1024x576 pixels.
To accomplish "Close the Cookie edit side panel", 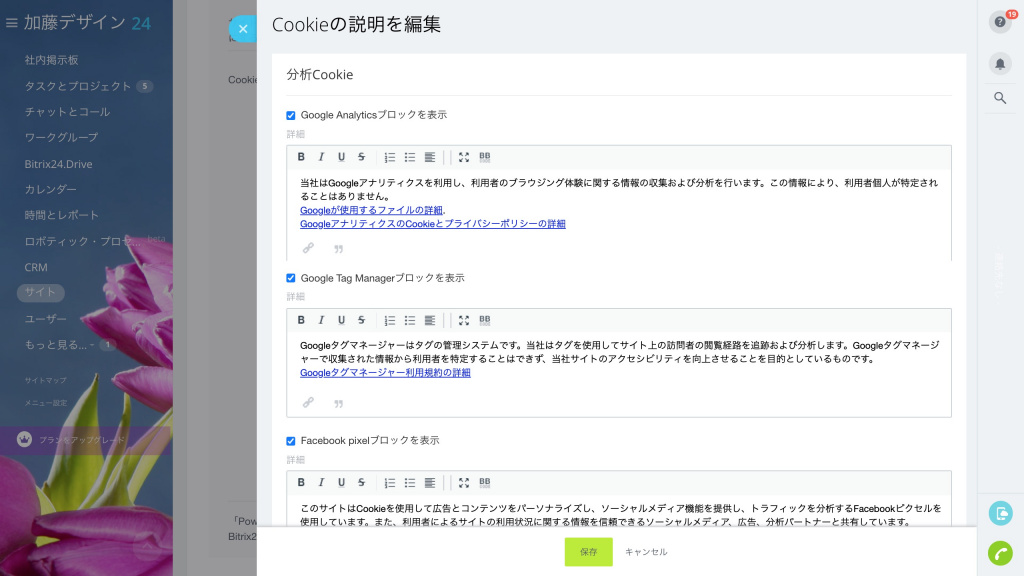I will (243, 29).
